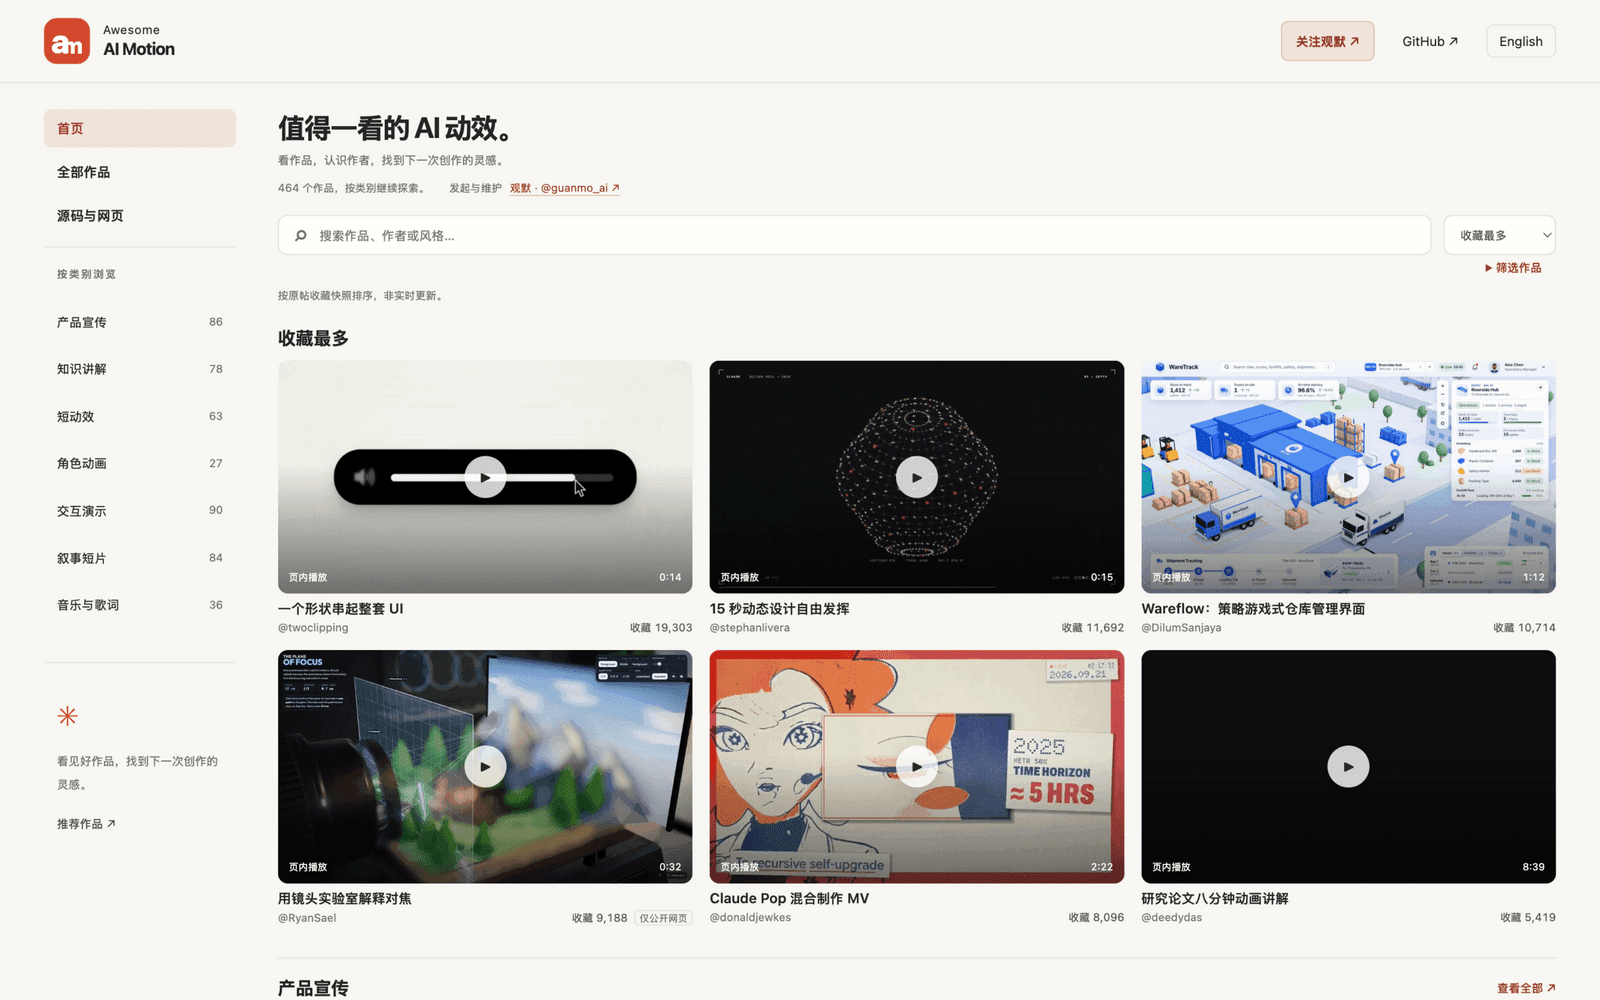Click the Awesome AI Motion logo icon
The image size is (1600, 1000).
(x=67, y=41)
